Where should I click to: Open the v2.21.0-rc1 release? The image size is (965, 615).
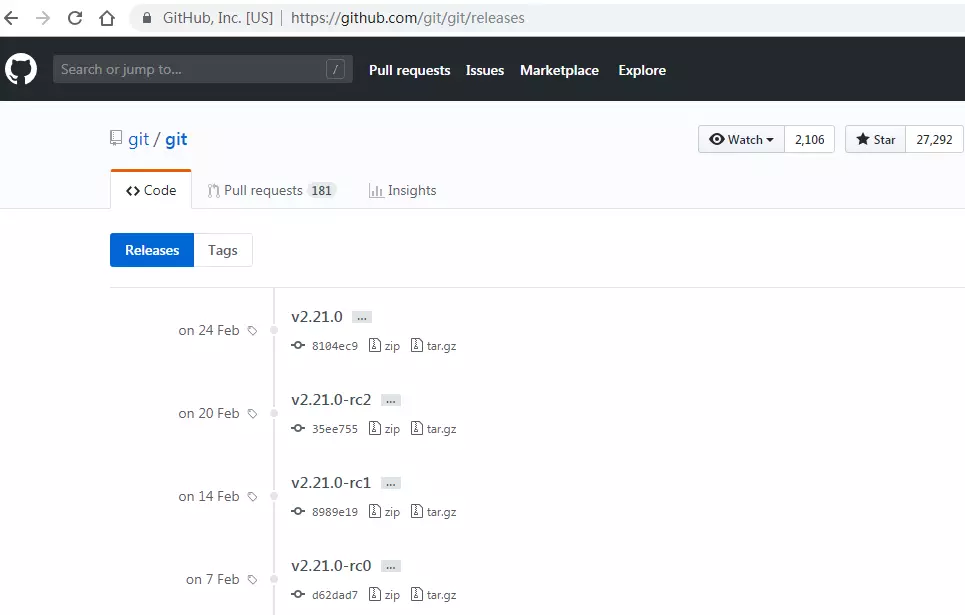pos(331,483)
